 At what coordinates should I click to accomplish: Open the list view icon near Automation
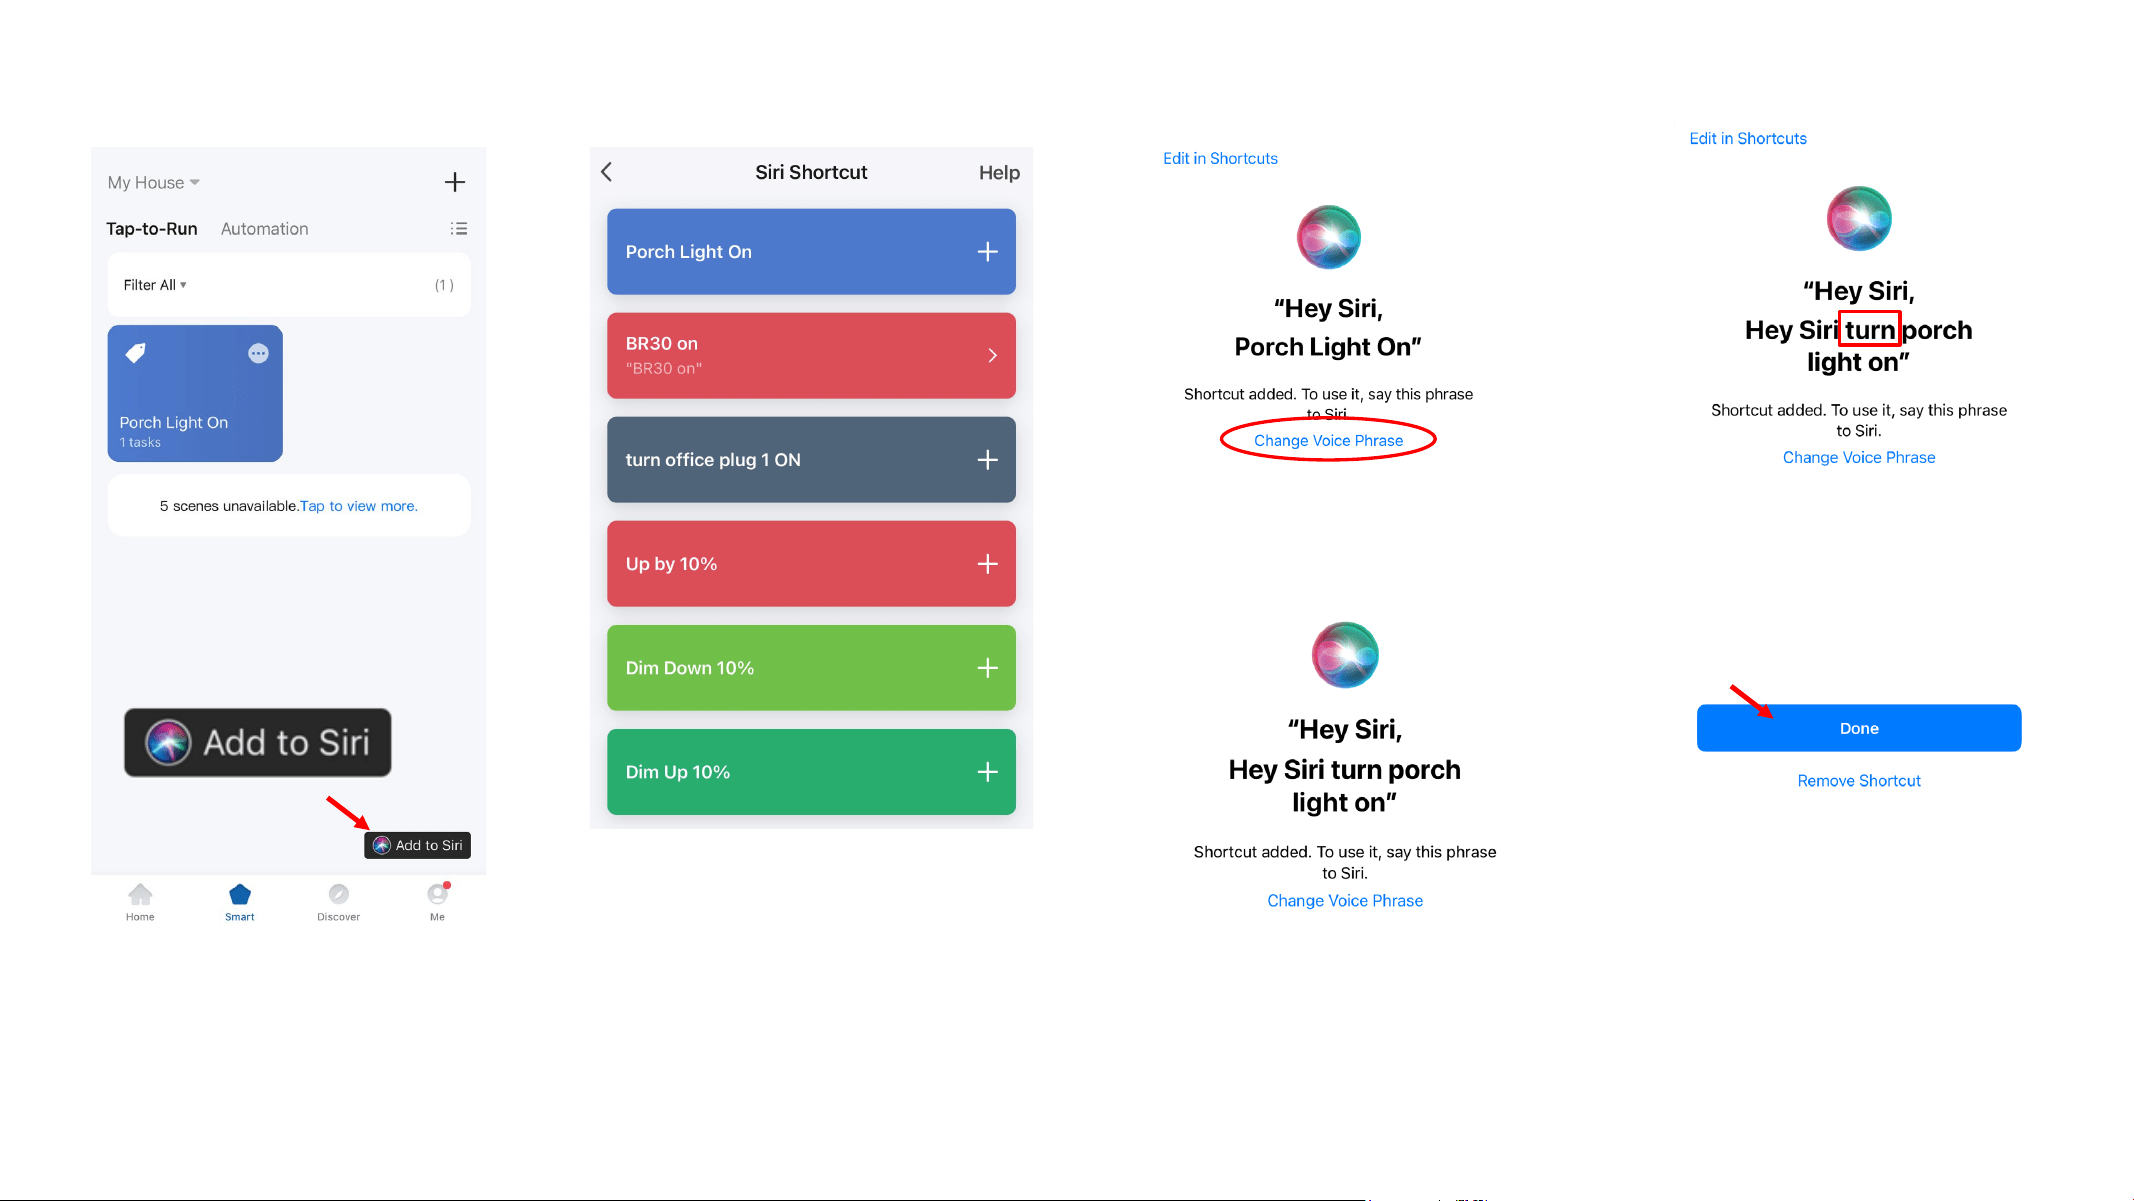coord(459,229)
